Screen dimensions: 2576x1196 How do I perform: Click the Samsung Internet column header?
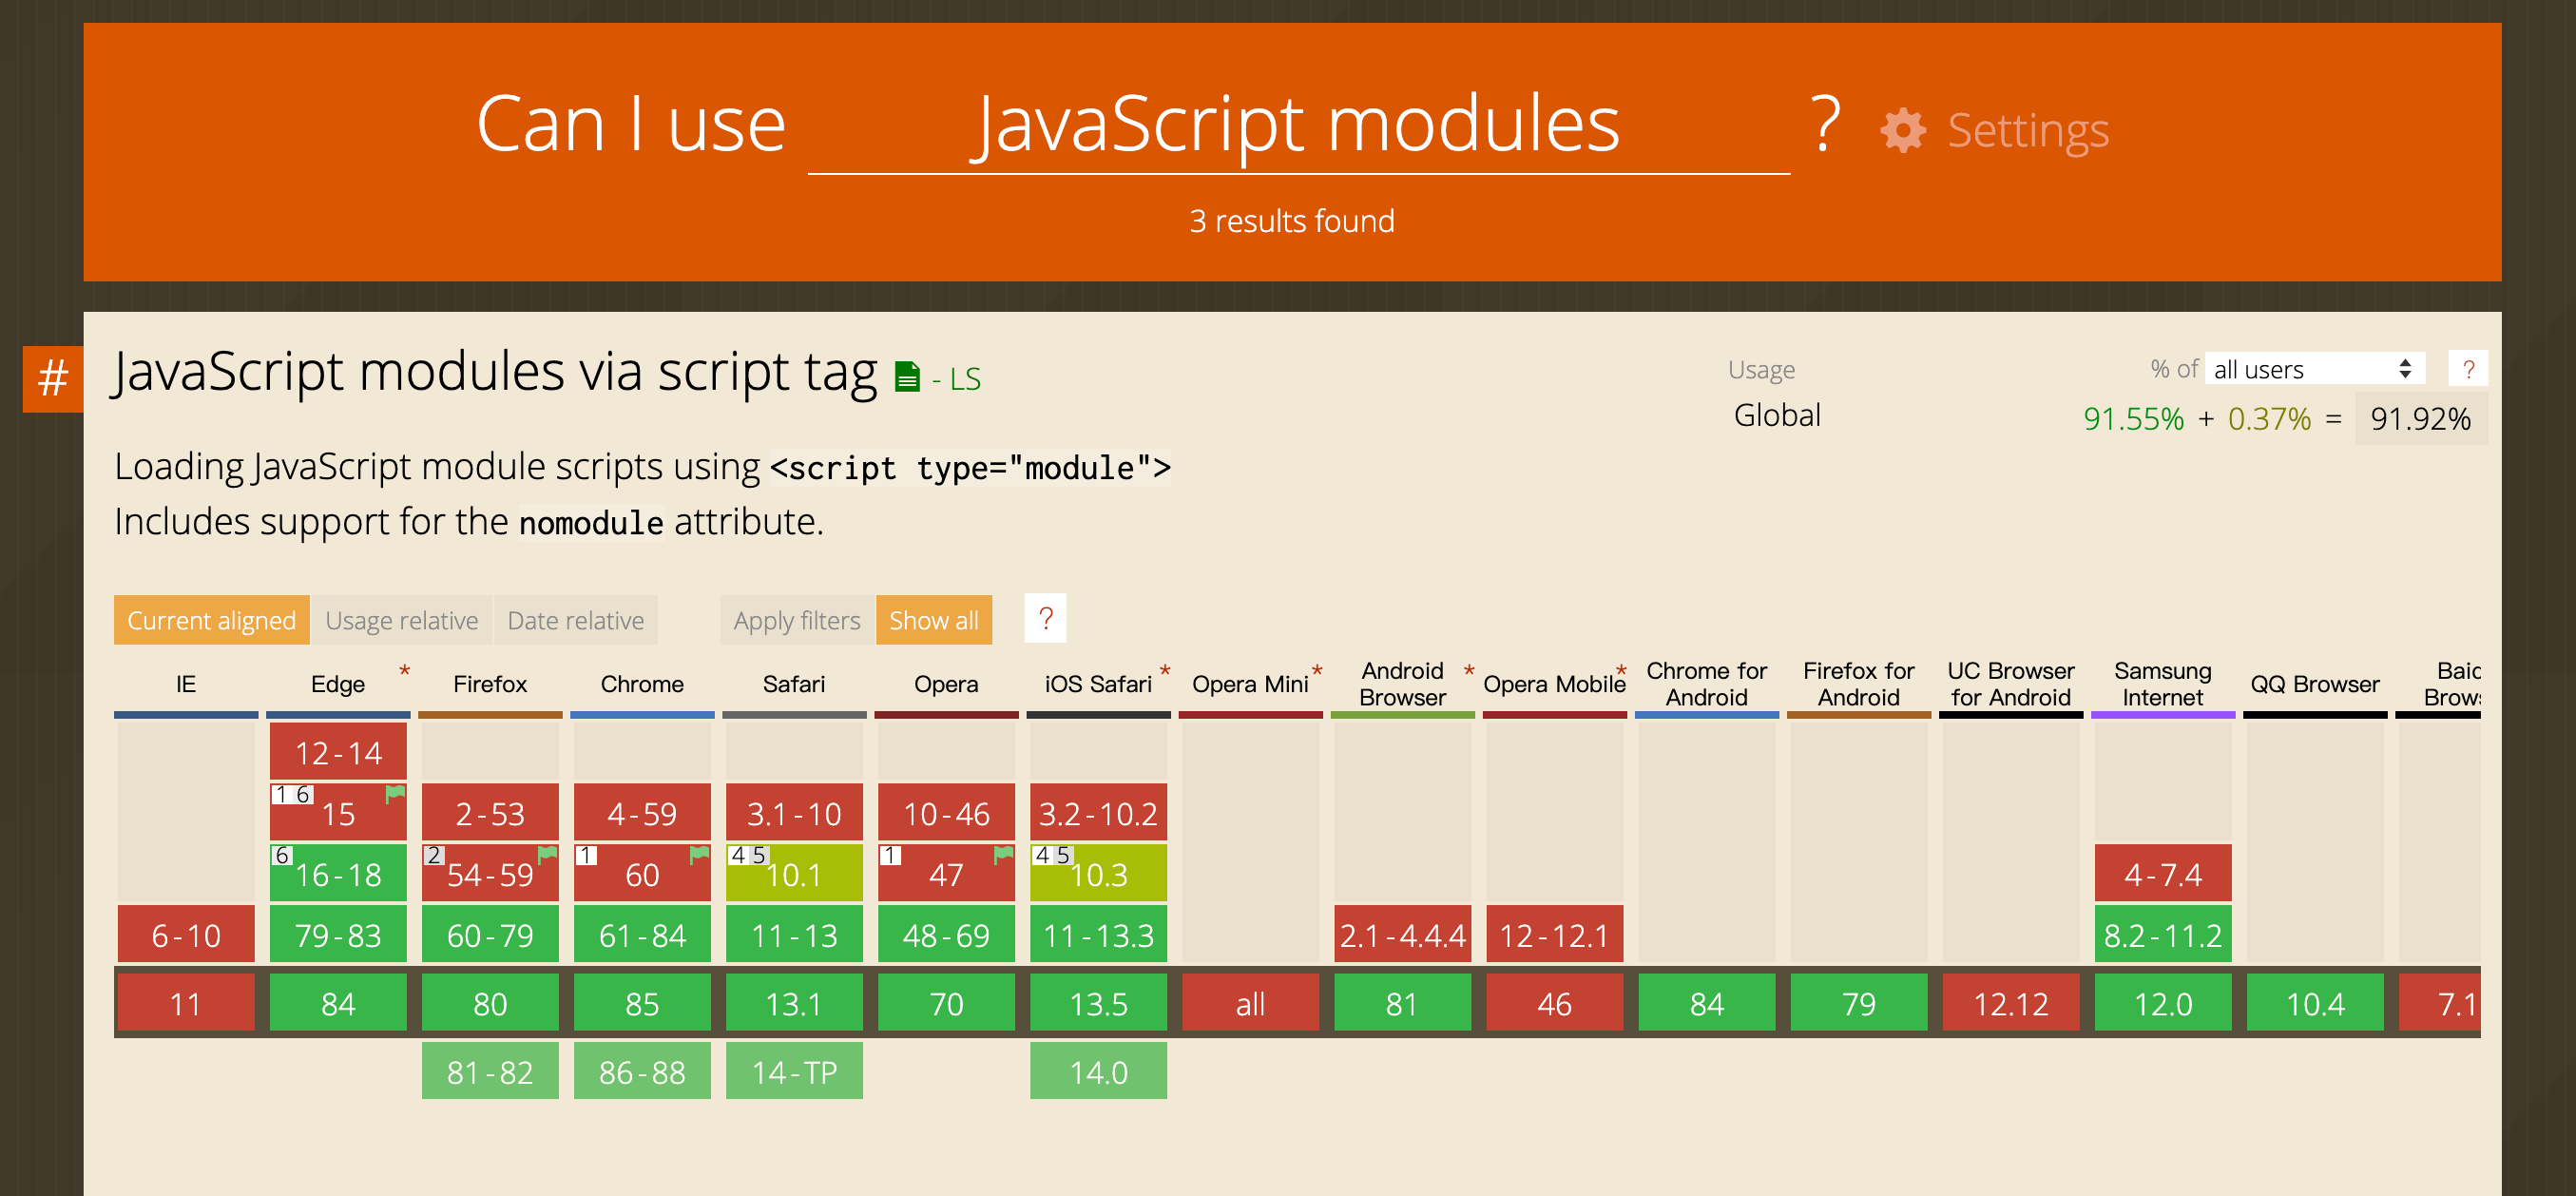pos(2163,684)
